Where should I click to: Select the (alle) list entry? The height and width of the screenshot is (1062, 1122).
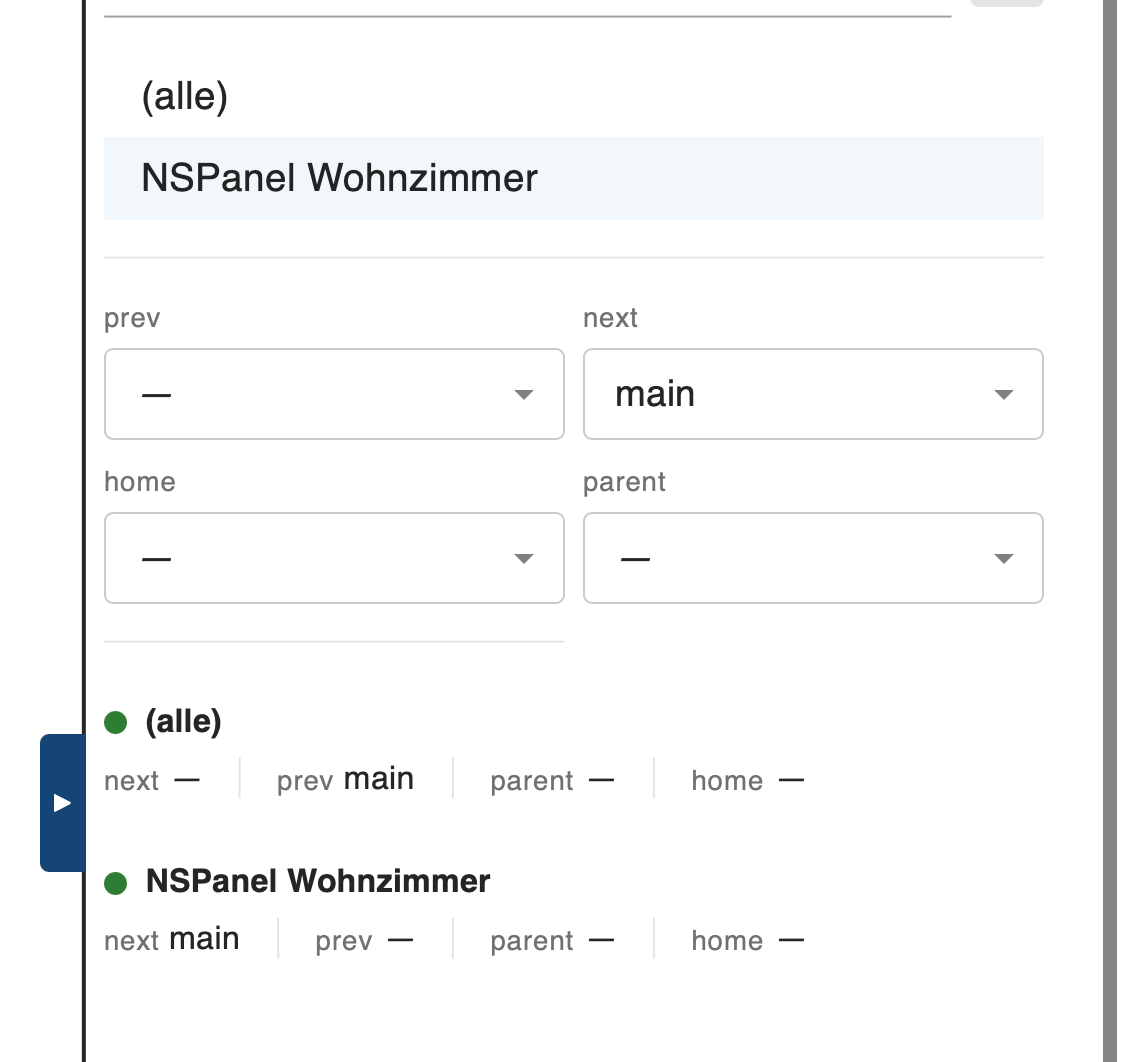click(186, 97)
